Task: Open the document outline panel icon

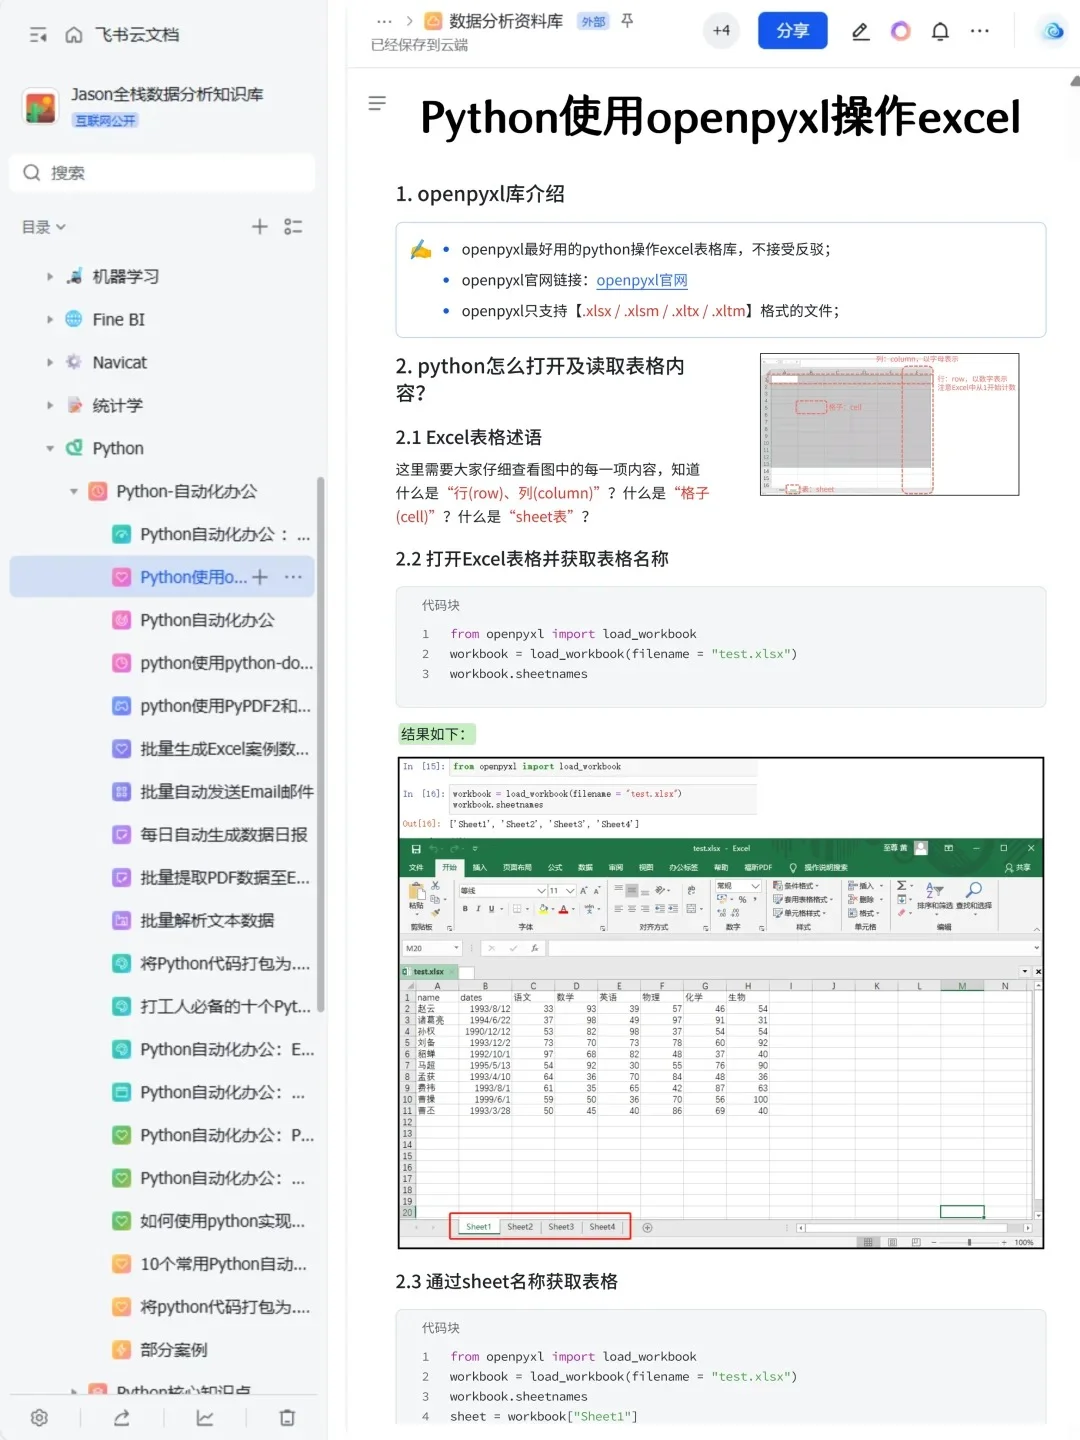Action: [x=377, y=103]
